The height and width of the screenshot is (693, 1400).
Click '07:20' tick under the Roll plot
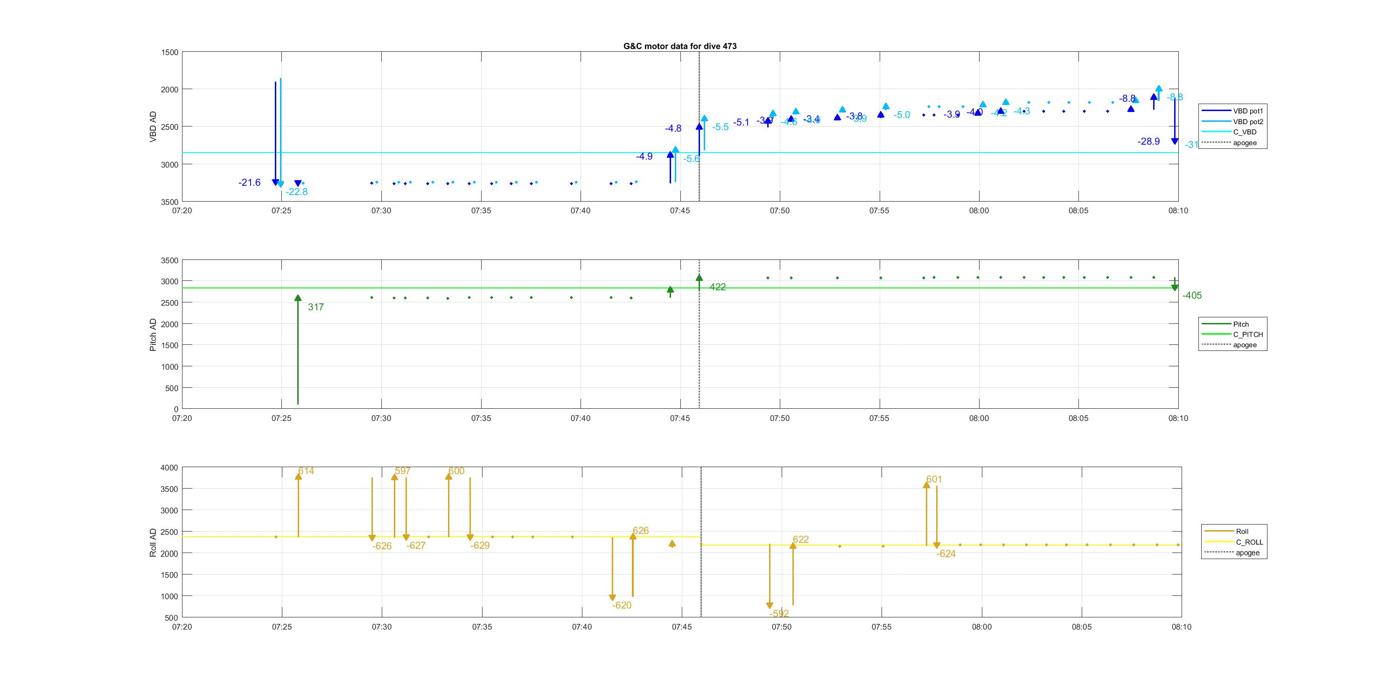[182, 627]
